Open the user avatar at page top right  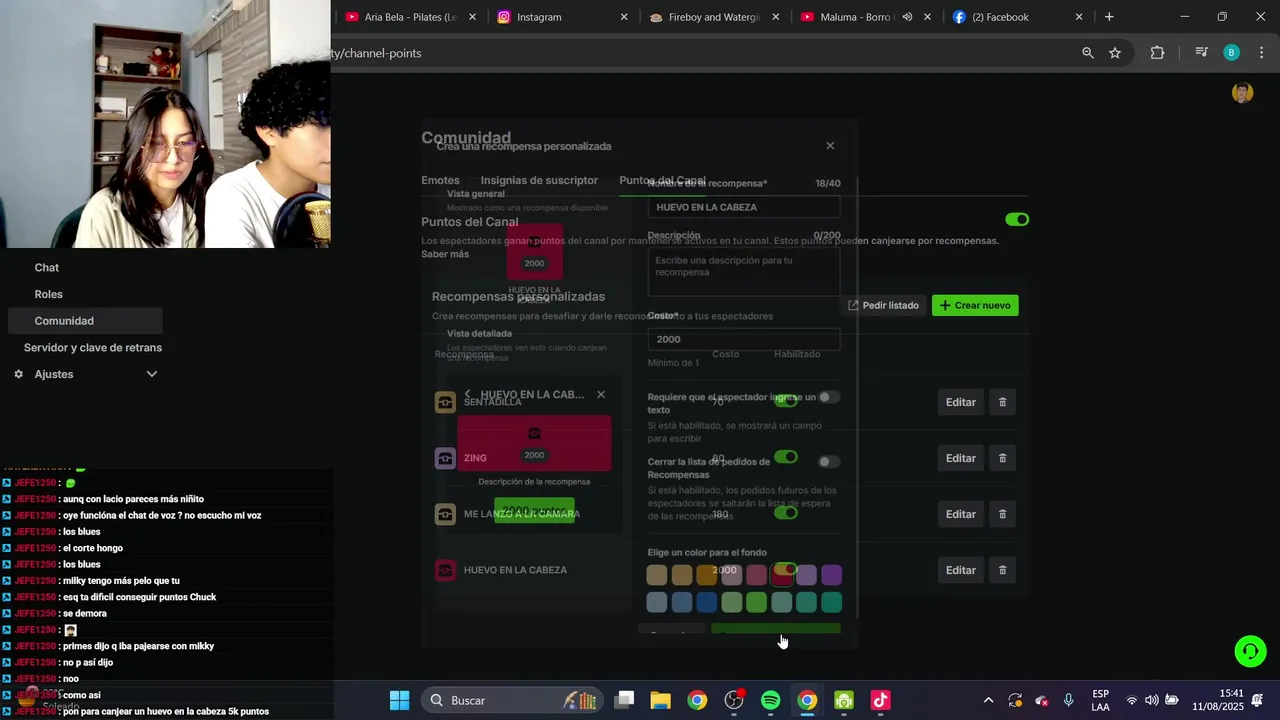click(1243, 93)
